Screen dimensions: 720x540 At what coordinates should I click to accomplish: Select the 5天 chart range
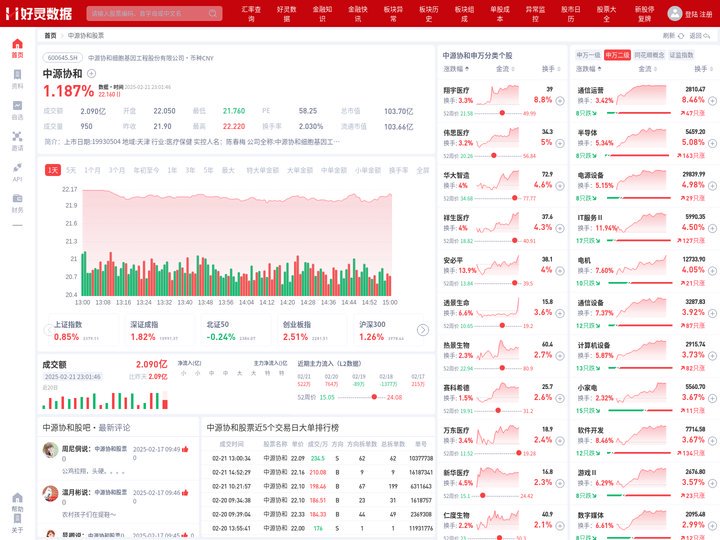[x=71, y=170]
